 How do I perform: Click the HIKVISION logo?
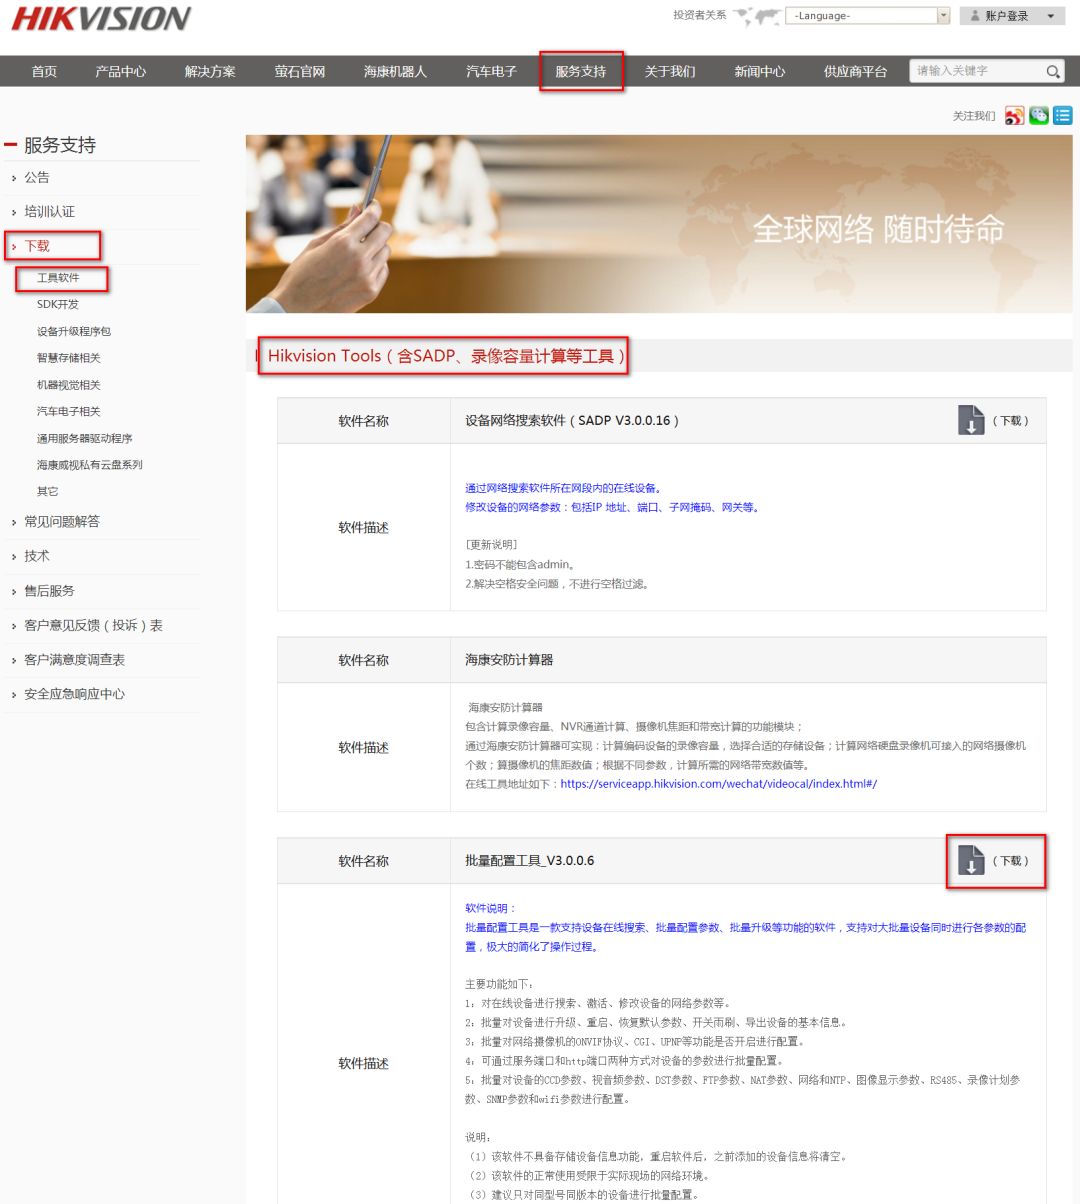click(x=101, y=19)
